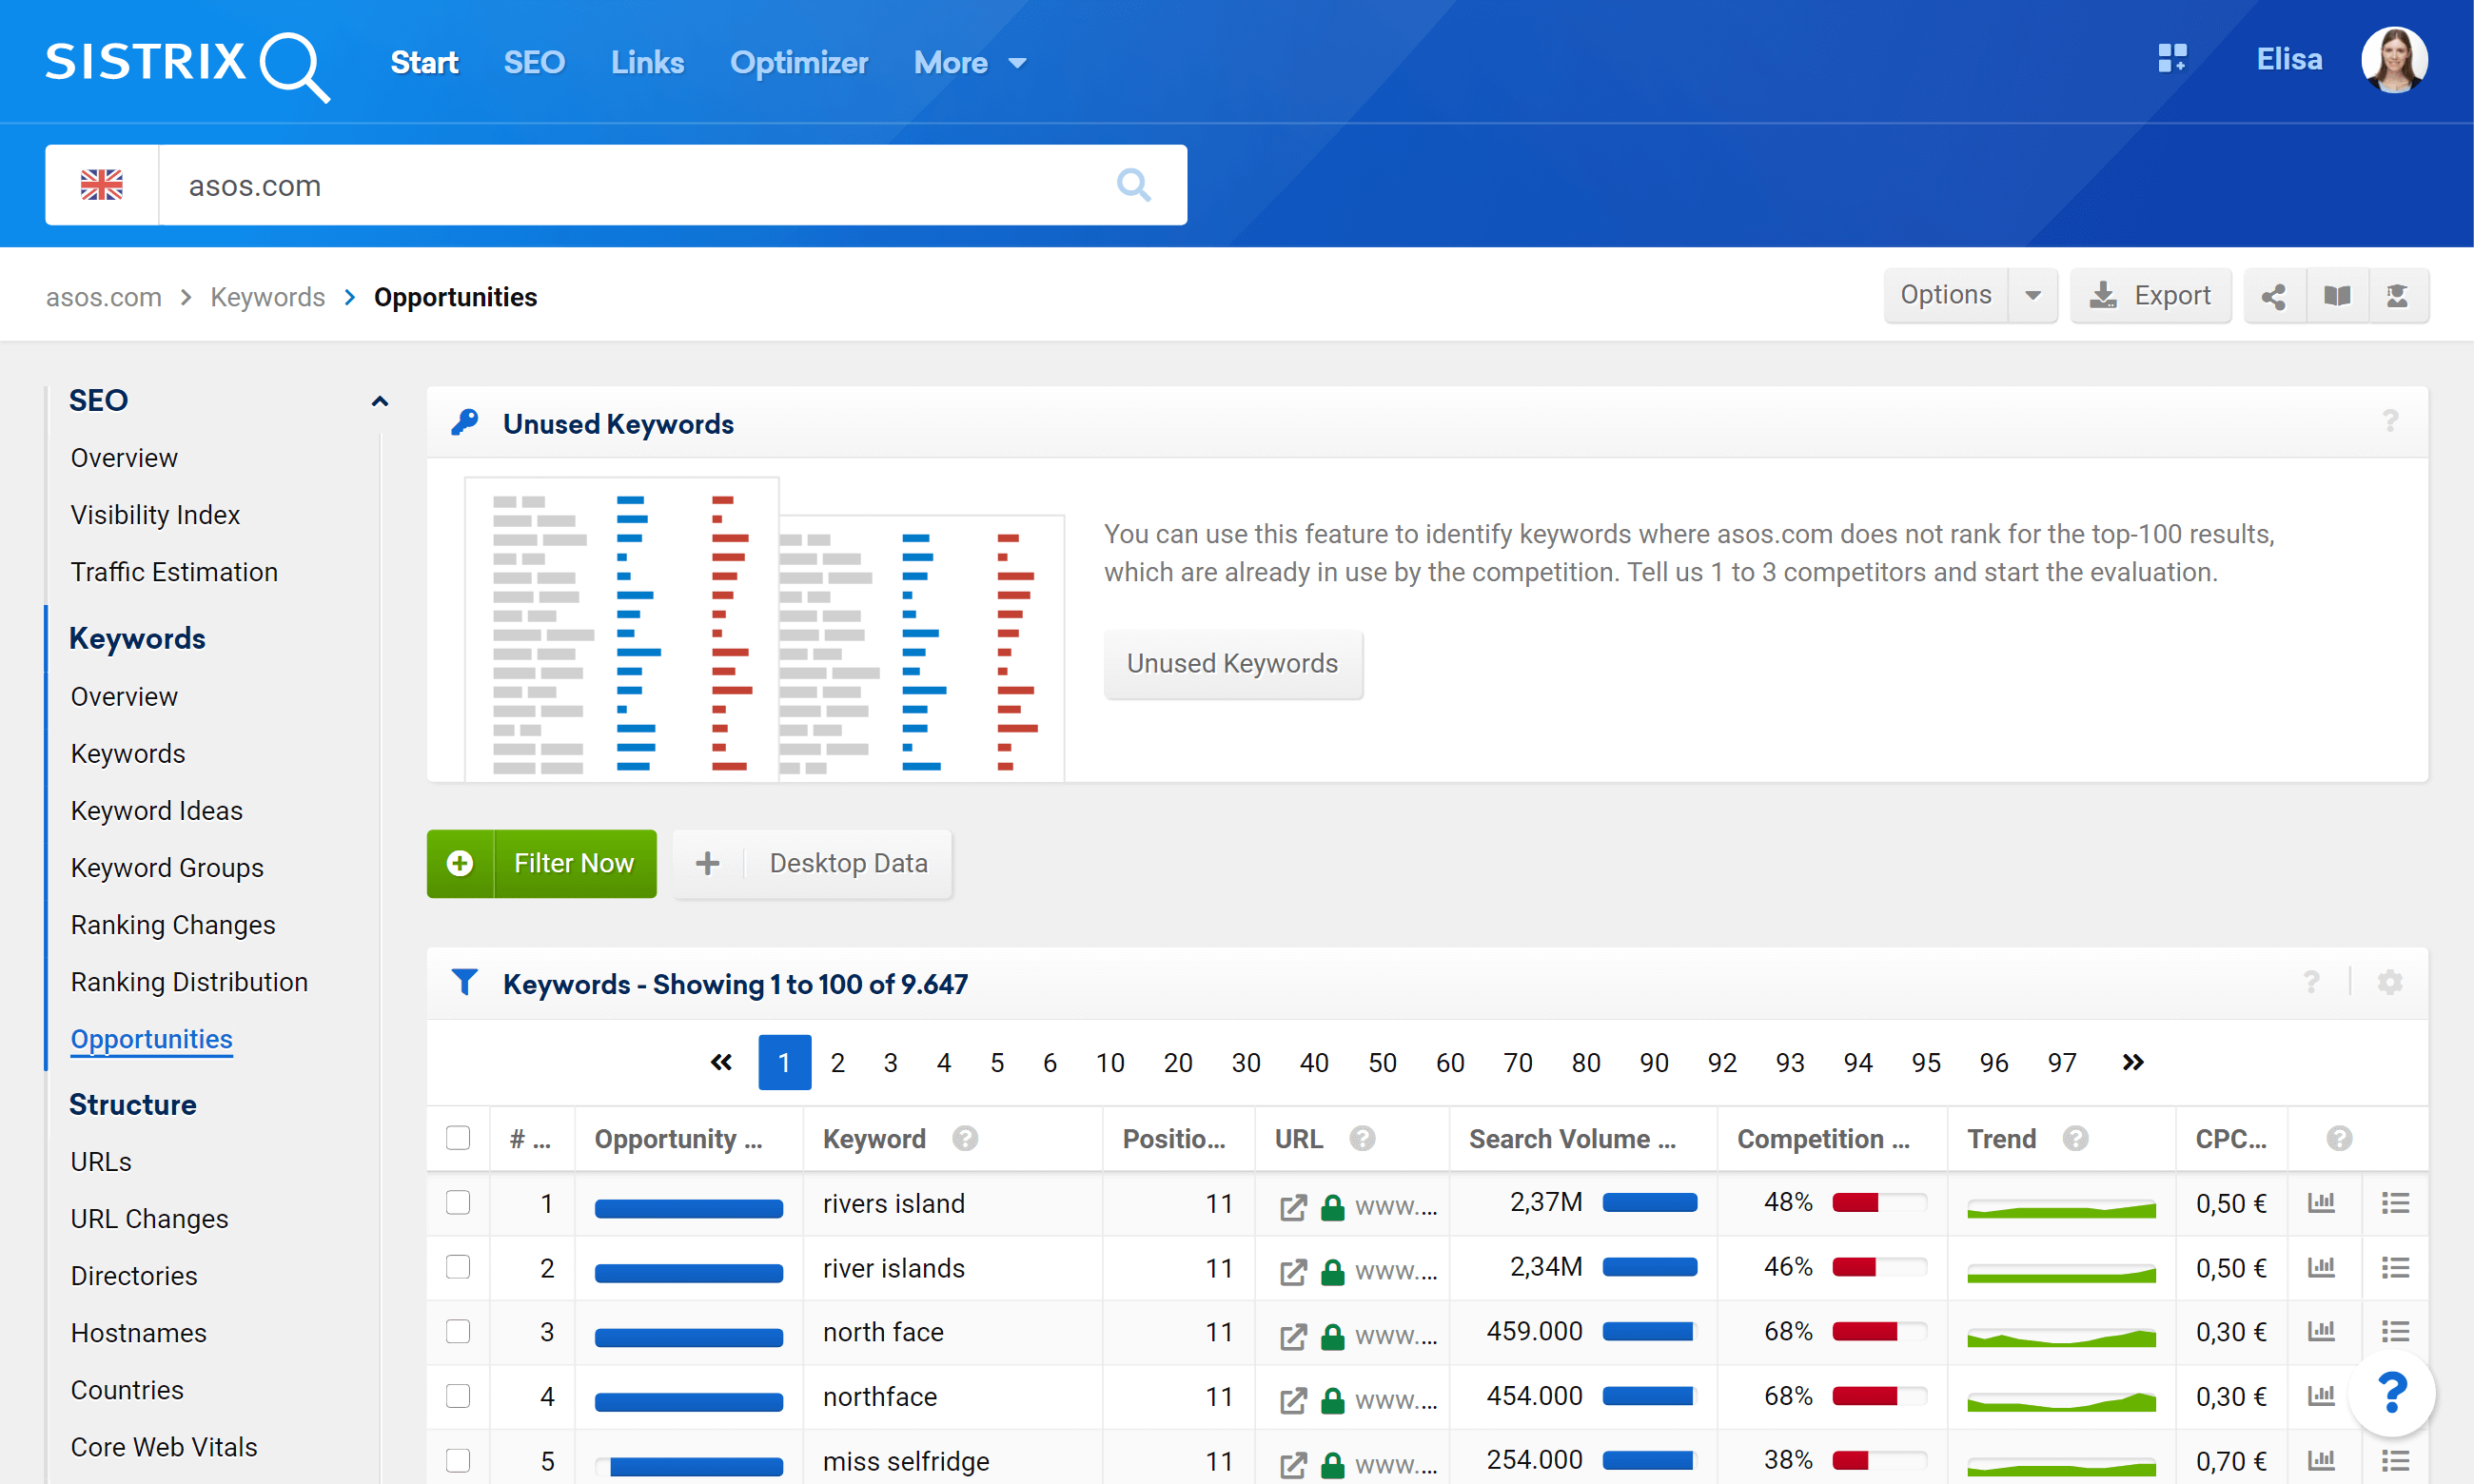The image size is (2474, 1484).
Task: Click the Unused Keywords preview thumbnail
Action: coord(765,629)
